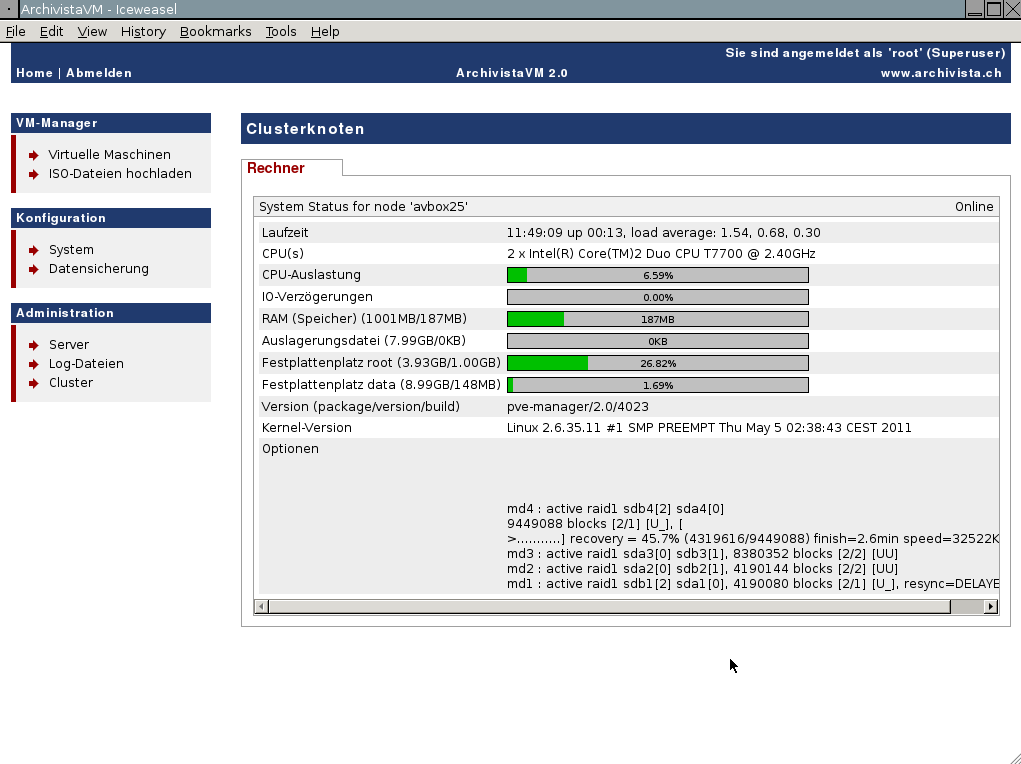1021x764 pixels.
Task: Open the History menu
Action: (x=143, y=31)
